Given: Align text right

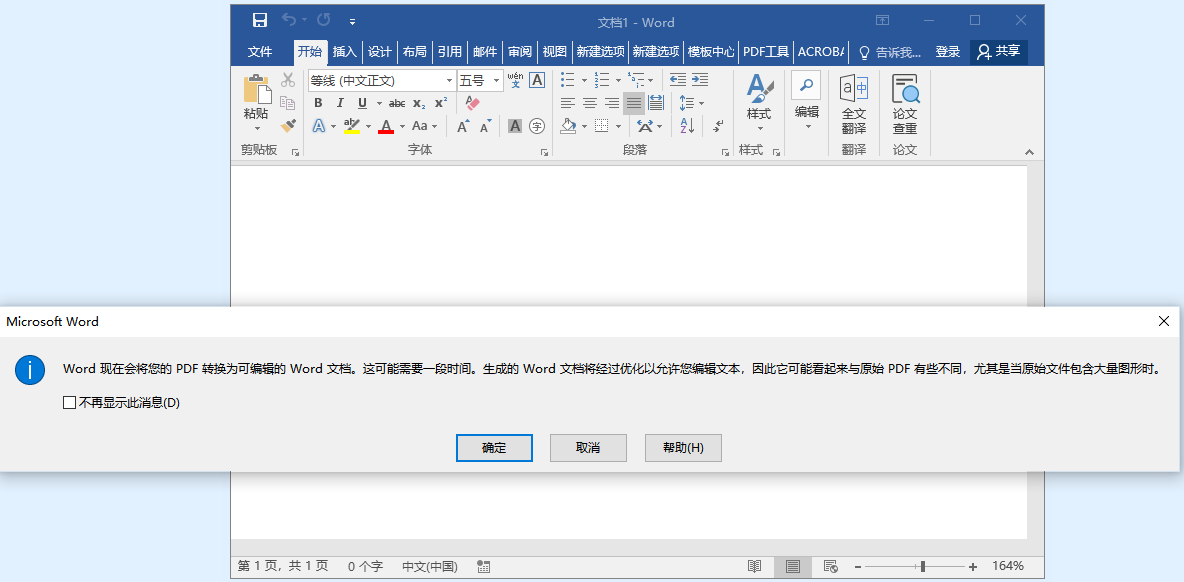Looking at the screenshot, I should coord(612,103).
